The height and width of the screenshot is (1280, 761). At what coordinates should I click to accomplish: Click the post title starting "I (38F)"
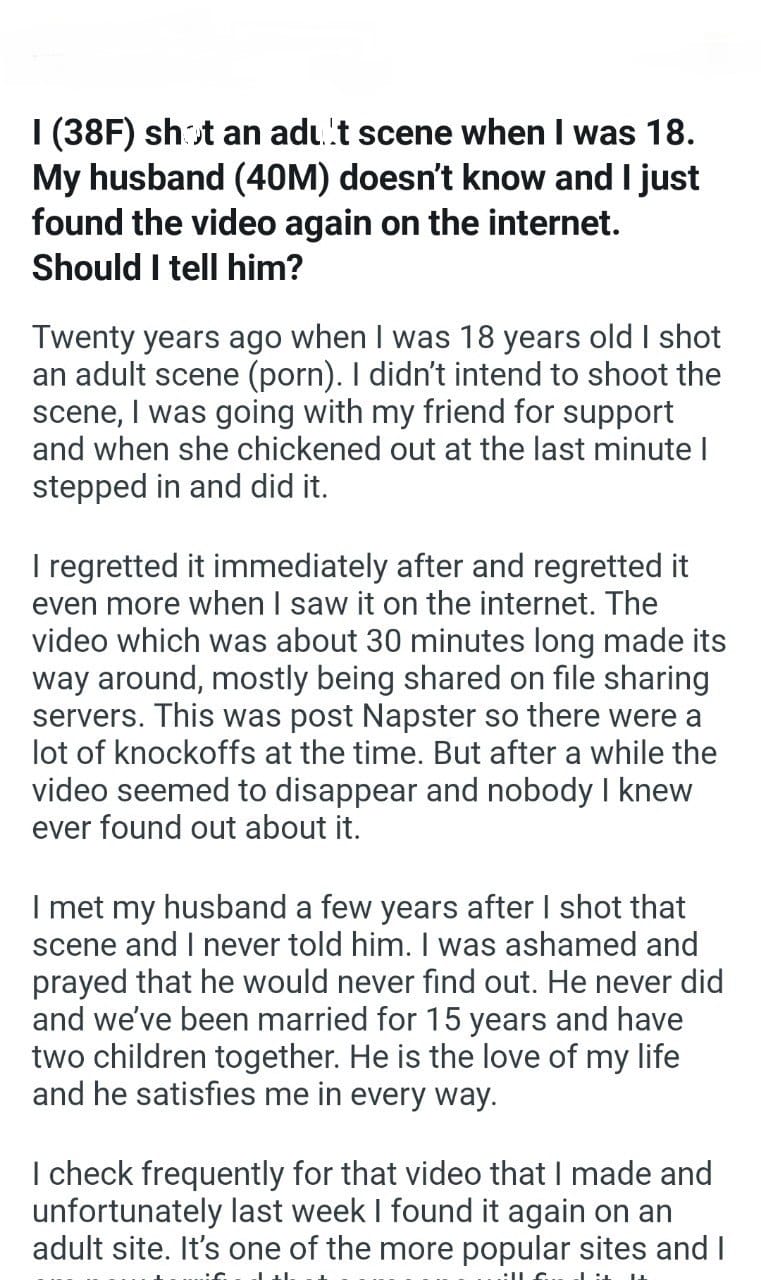[x=365, y=132]
